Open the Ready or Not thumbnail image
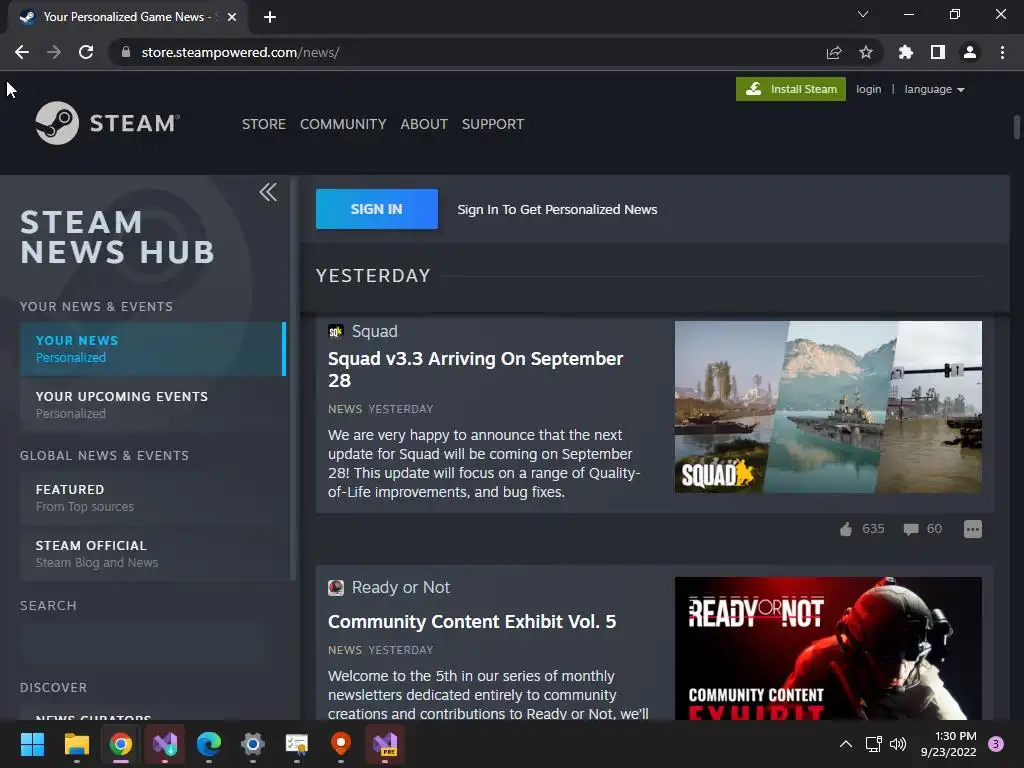The width and height of the screenshot is (1024, 768). pos(828,648)
